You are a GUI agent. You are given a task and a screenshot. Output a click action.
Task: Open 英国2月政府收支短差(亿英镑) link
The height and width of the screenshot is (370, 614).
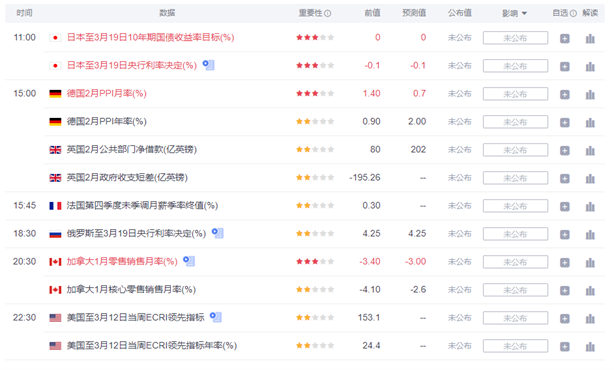pyautogui.click(x=127, y=177)
